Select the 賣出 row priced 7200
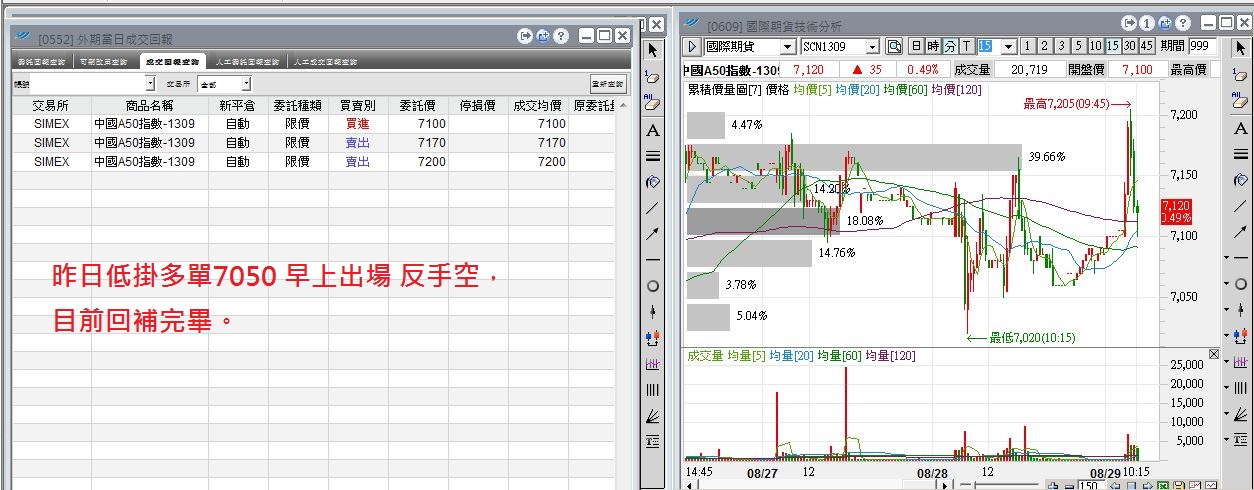This screenshot has width=1254, height=490. [313, 162]
